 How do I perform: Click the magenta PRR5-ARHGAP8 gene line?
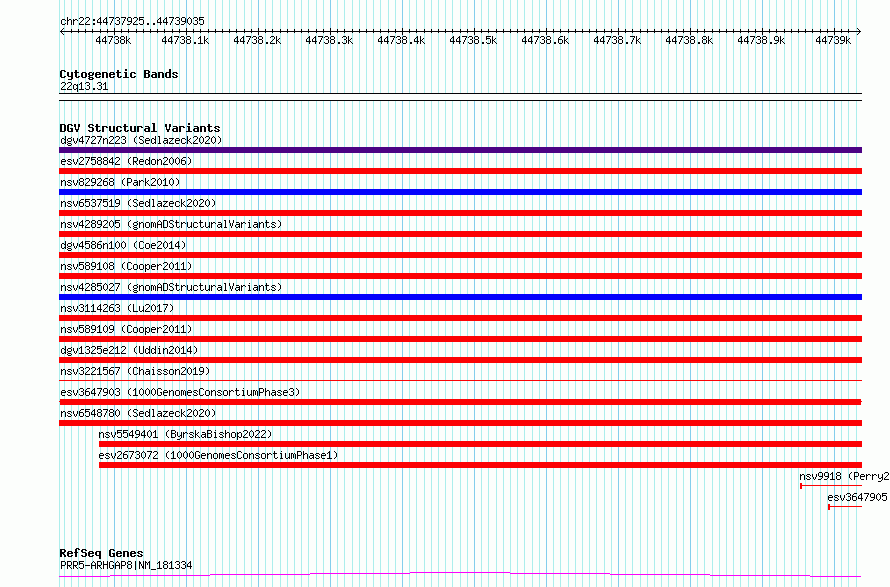tap(460, 575)
